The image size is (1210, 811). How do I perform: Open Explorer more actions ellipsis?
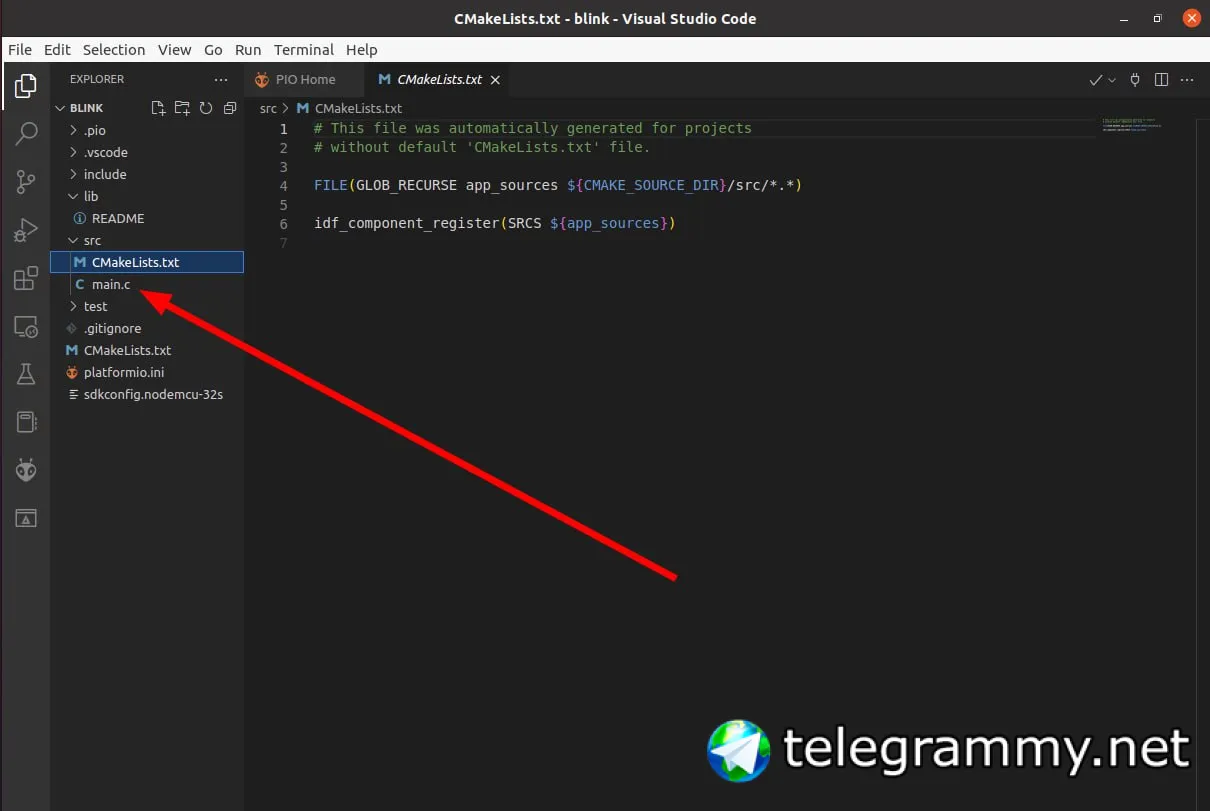click(x=221, y=79)
